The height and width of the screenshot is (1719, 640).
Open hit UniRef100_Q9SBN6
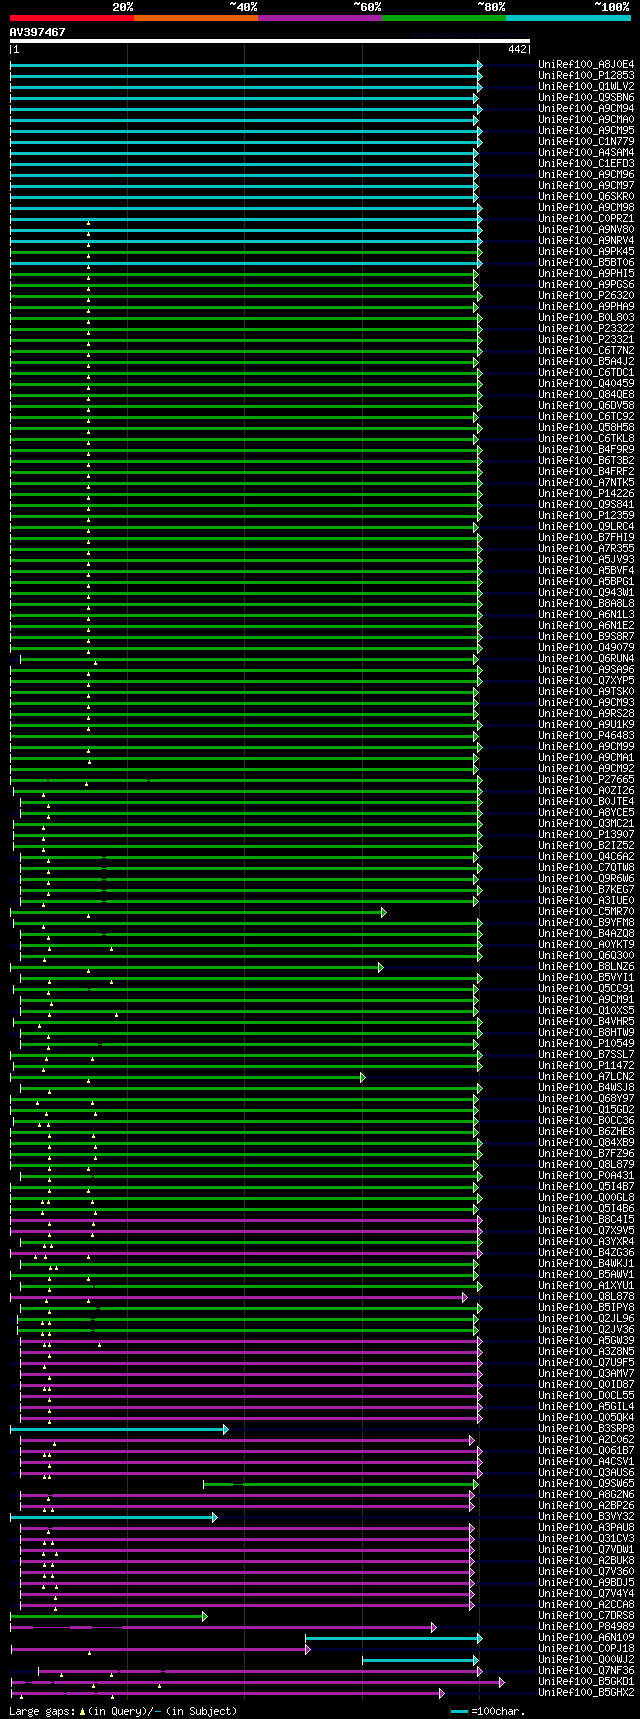[x=586, y=98]
